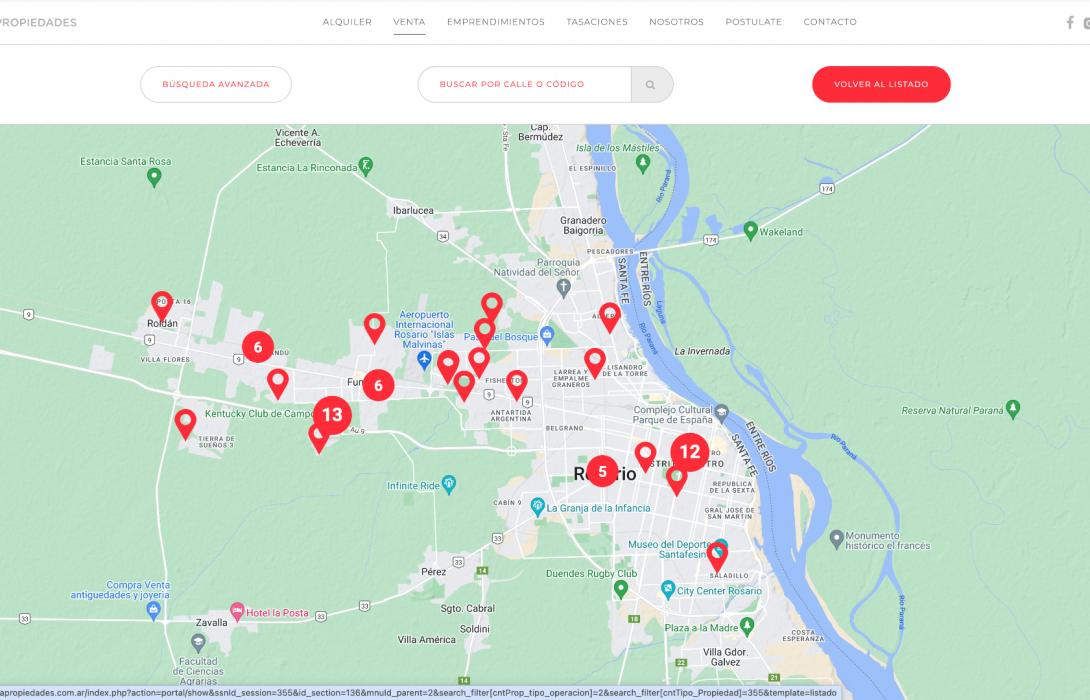Click the Monumento histórico el francés marker

click(837, 539)
